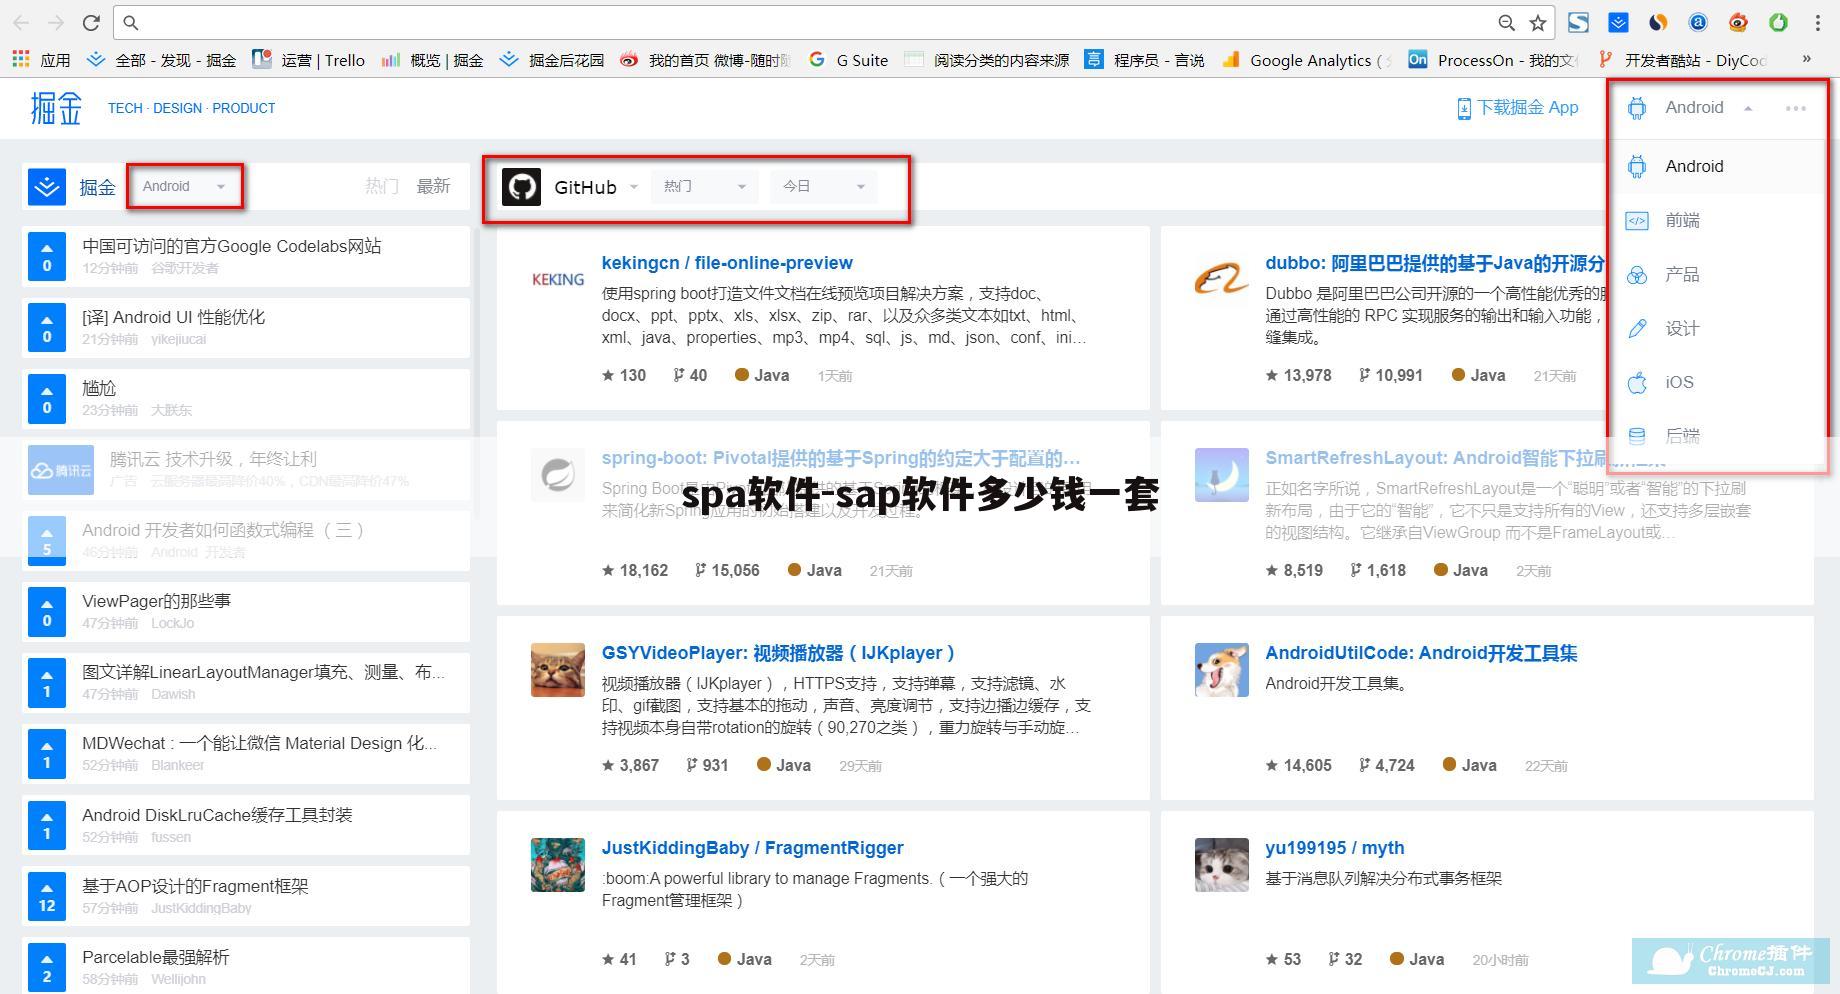Image resolution: width=1840 pixels, height=994 pixels.
Task: Select Android in the category menu
Action: 1716,166
